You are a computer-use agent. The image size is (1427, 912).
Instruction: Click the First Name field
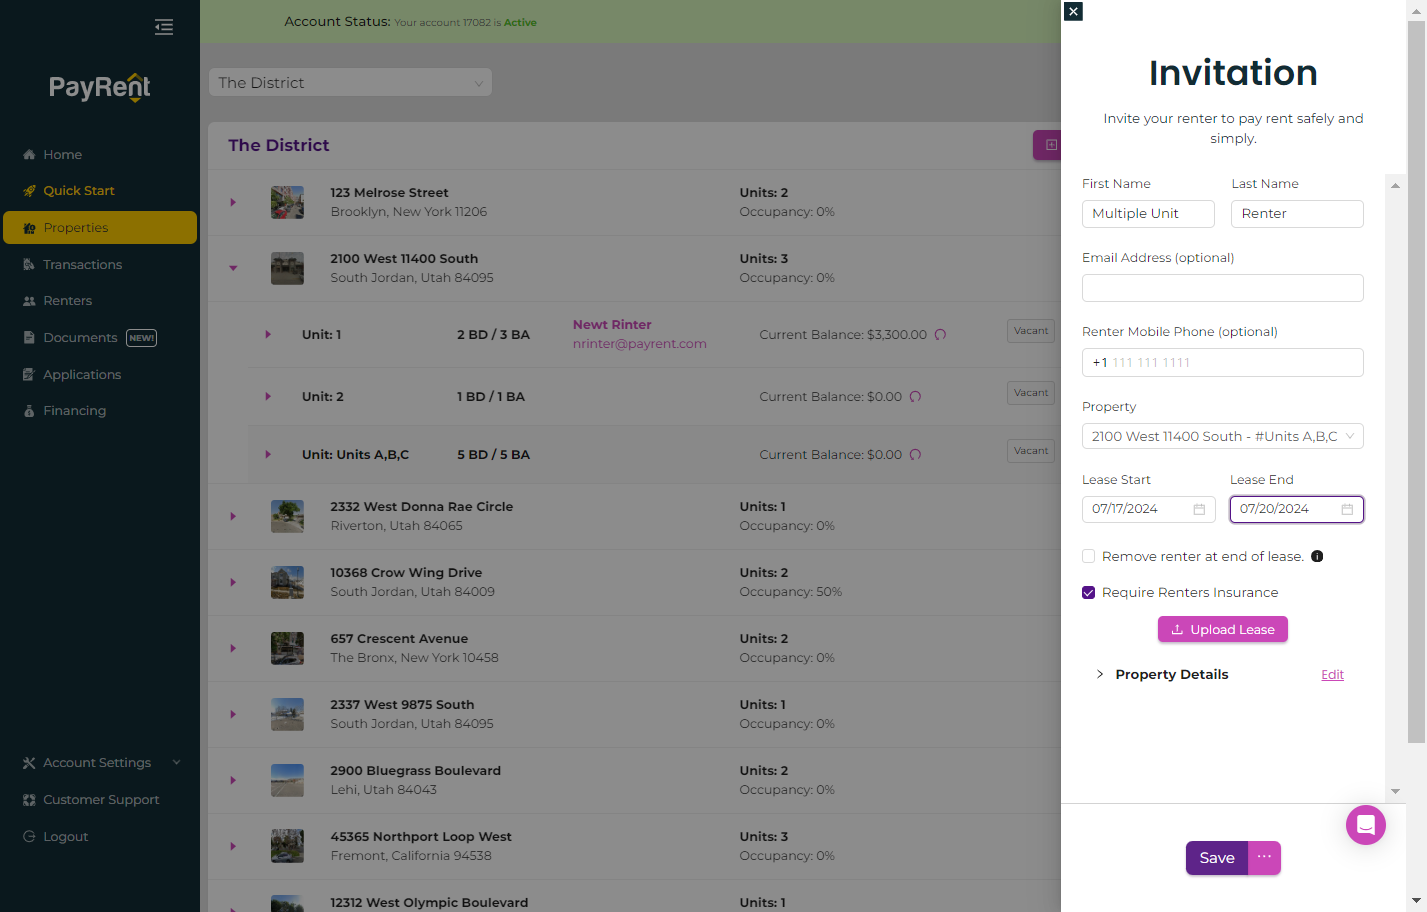pos(1148,214)
